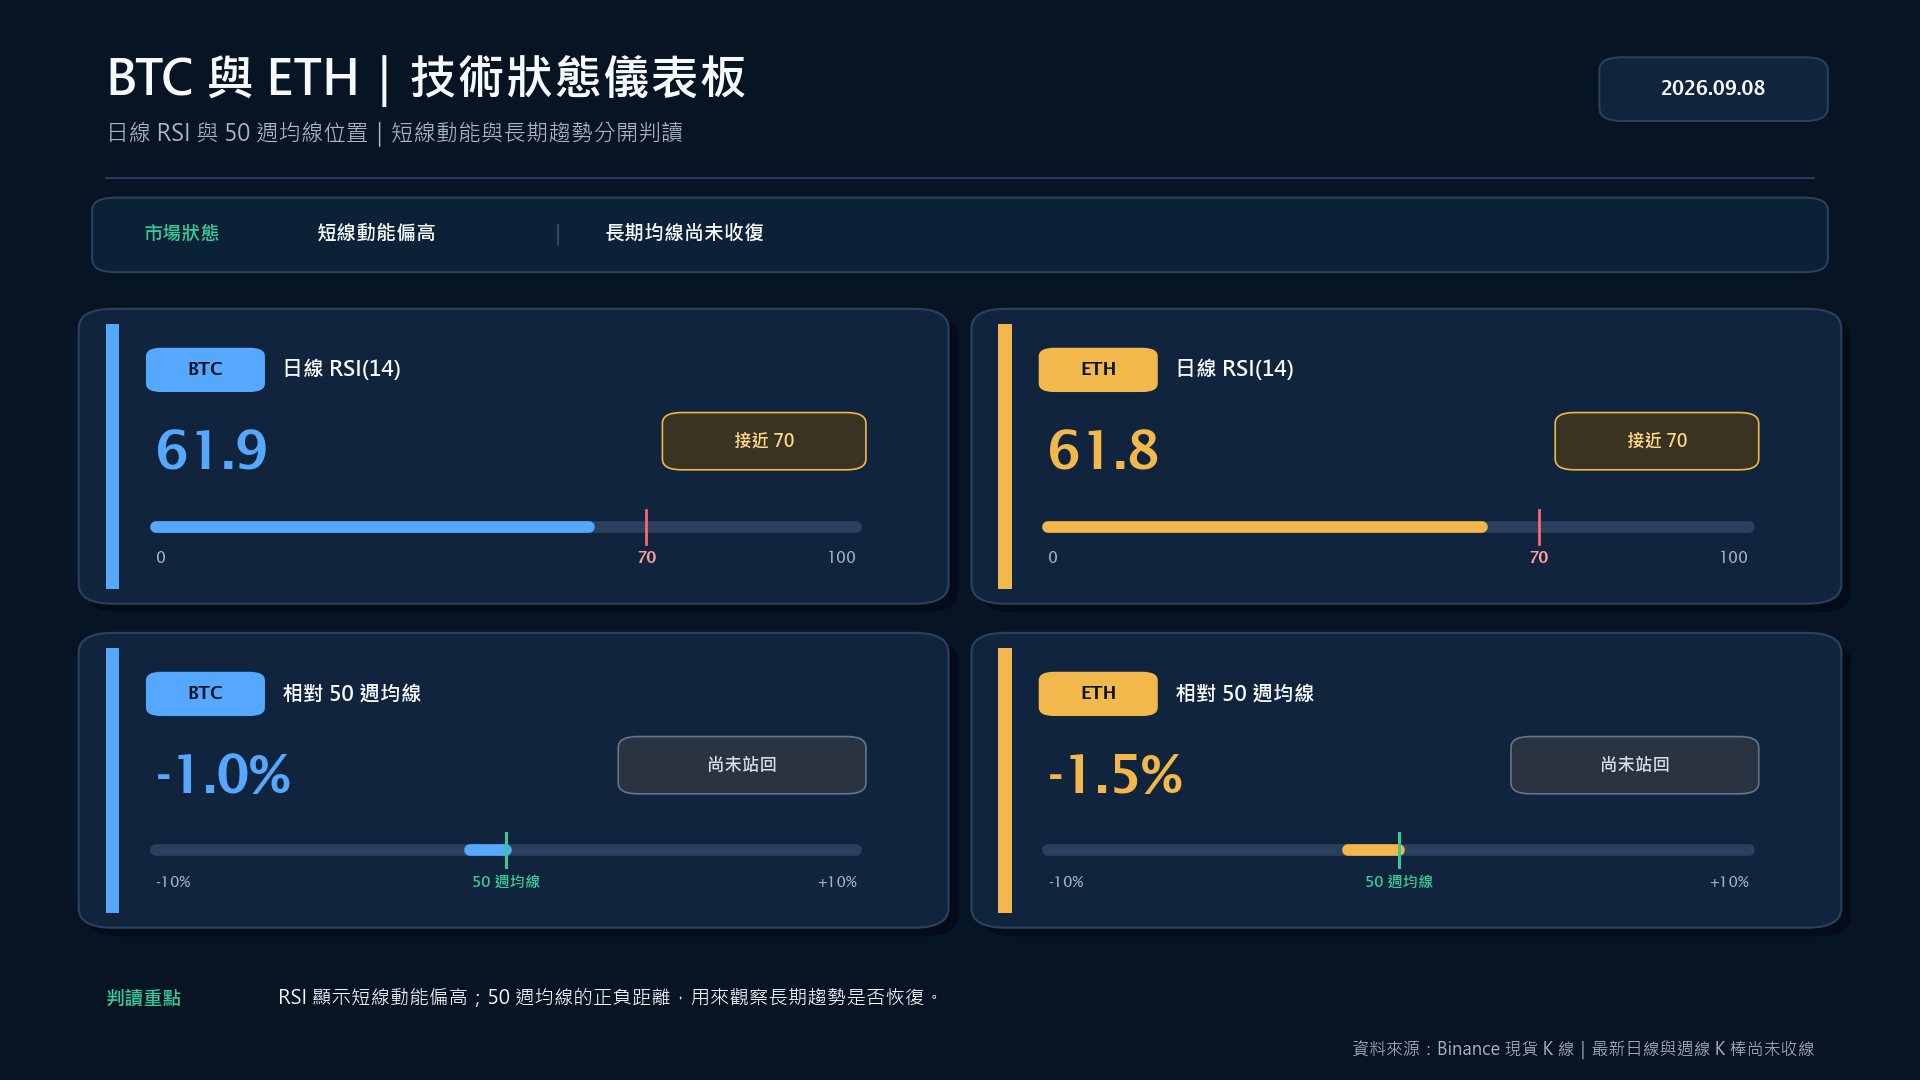The height and width of the screenshot is (1080, 1920).
Task: Select the BTC tag on RSI card
Action: (x=205, y=369)
